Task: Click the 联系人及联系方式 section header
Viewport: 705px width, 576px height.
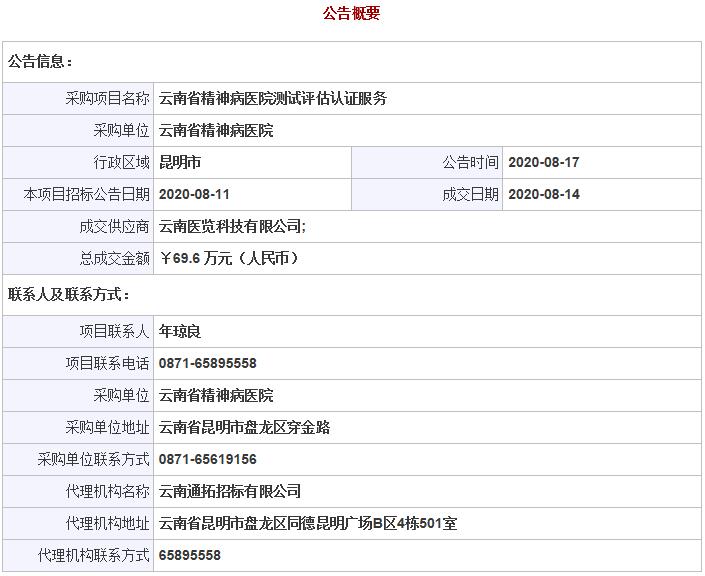Action: (68, 295)
